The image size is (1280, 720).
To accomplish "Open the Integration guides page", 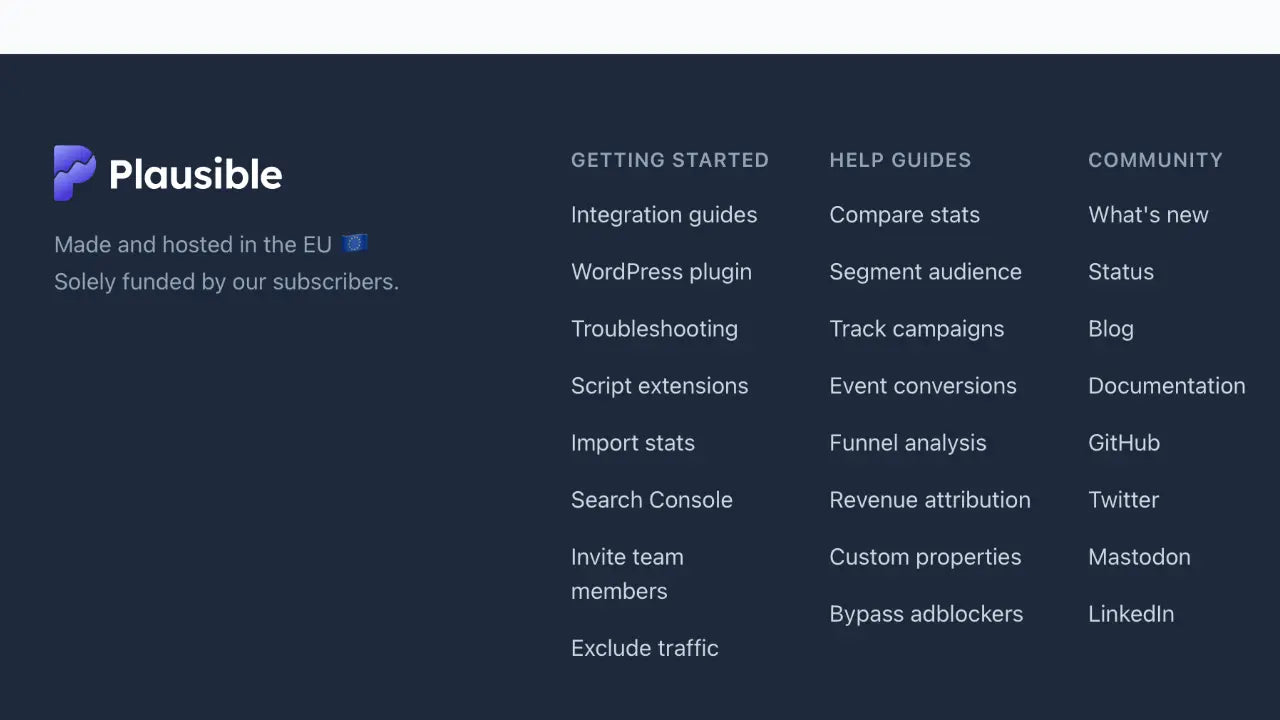I will tap(664, 214).
